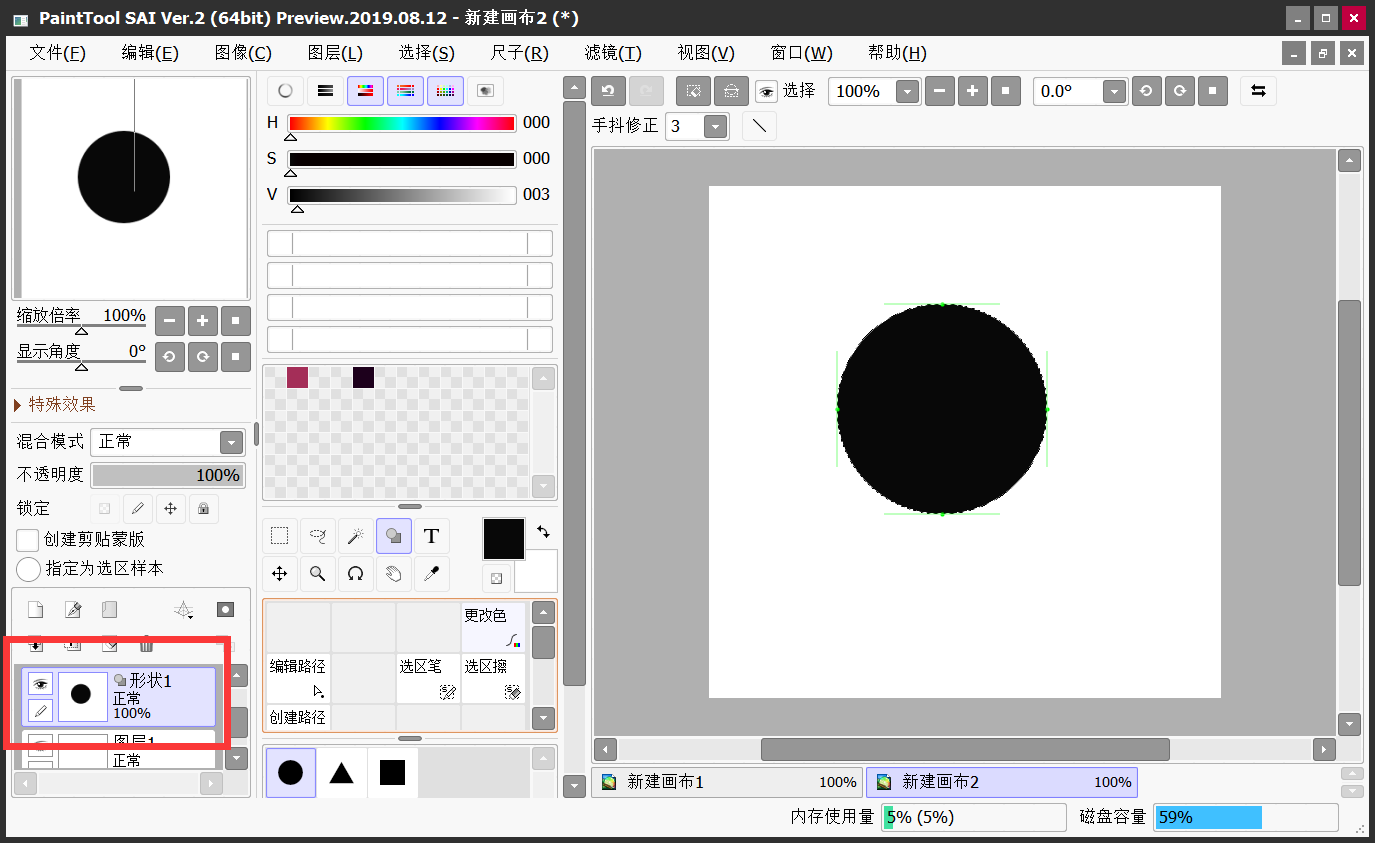Click the invert selection icon
This screenshot has height=843, width=1375.
(731, 91)
